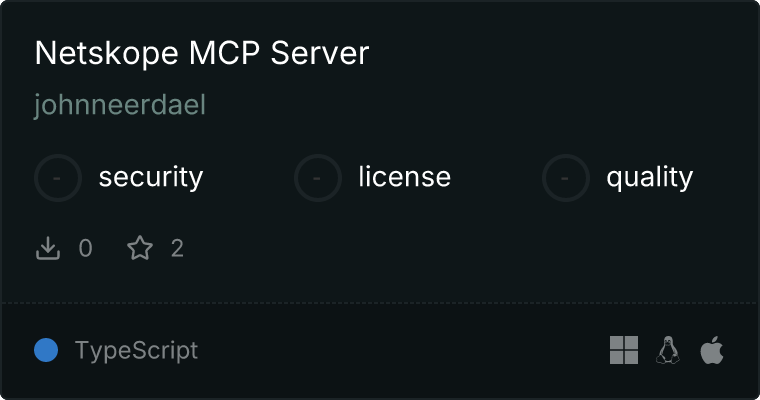Click the dash inside the license circle
The image size is (760, 400).
[317, 178]
